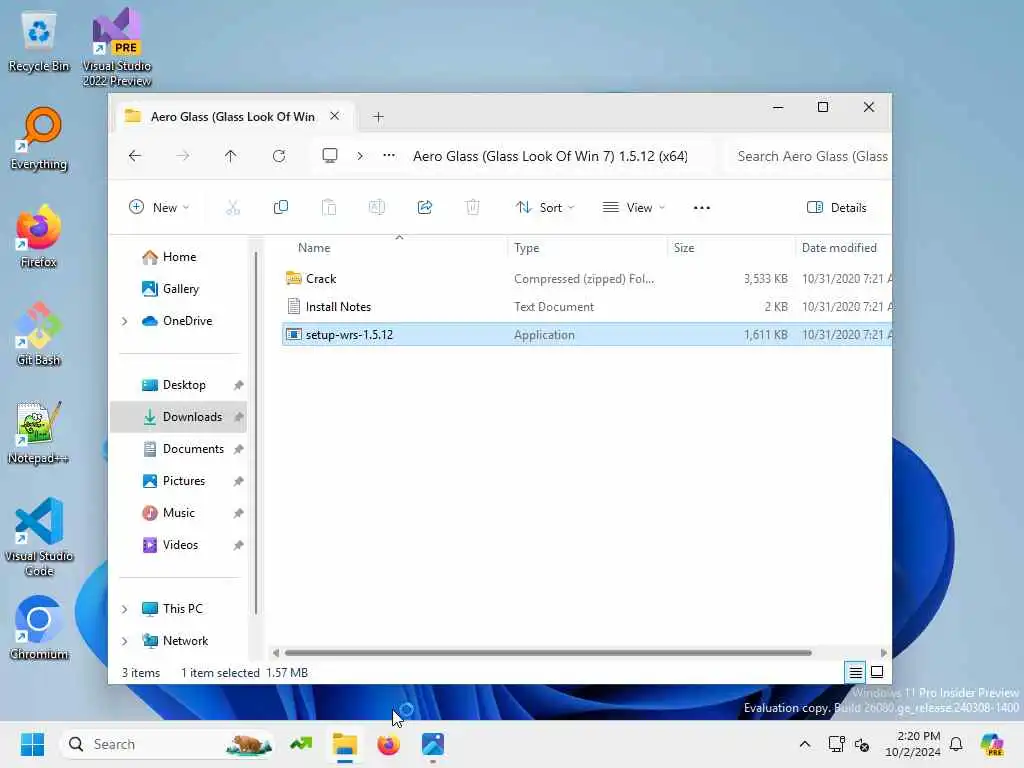Select Visual Studio 2022 Preview desktop icon
This screenshot has width=1024, height=768.
coord(117,48)
